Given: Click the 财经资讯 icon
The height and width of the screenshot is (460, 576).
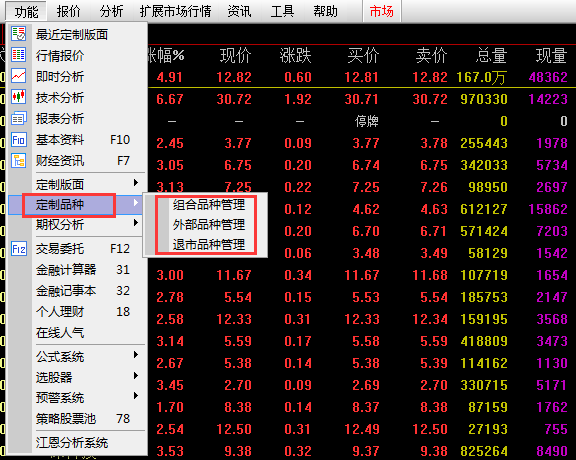Looking at the screenshot, I should click(x=18, y=161).
